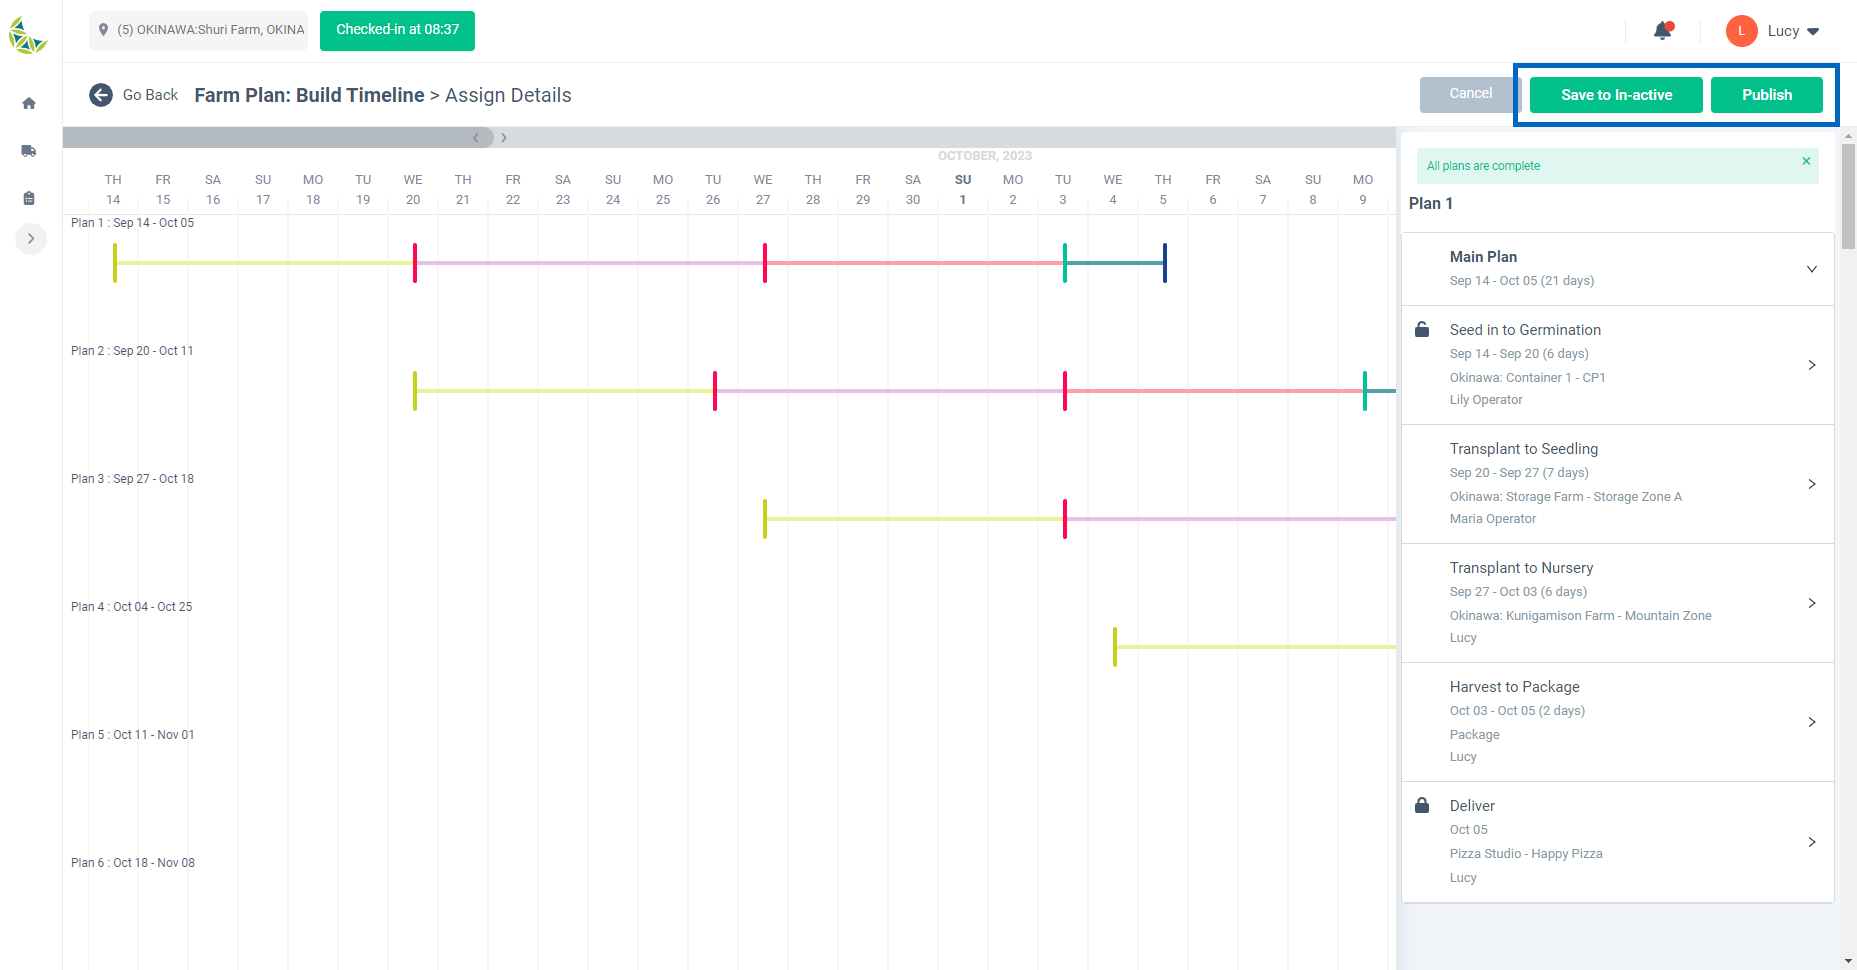Click the Go Back arrow icon
The height and width of the screenshot is (970, 1857).
tap(101, 95)
